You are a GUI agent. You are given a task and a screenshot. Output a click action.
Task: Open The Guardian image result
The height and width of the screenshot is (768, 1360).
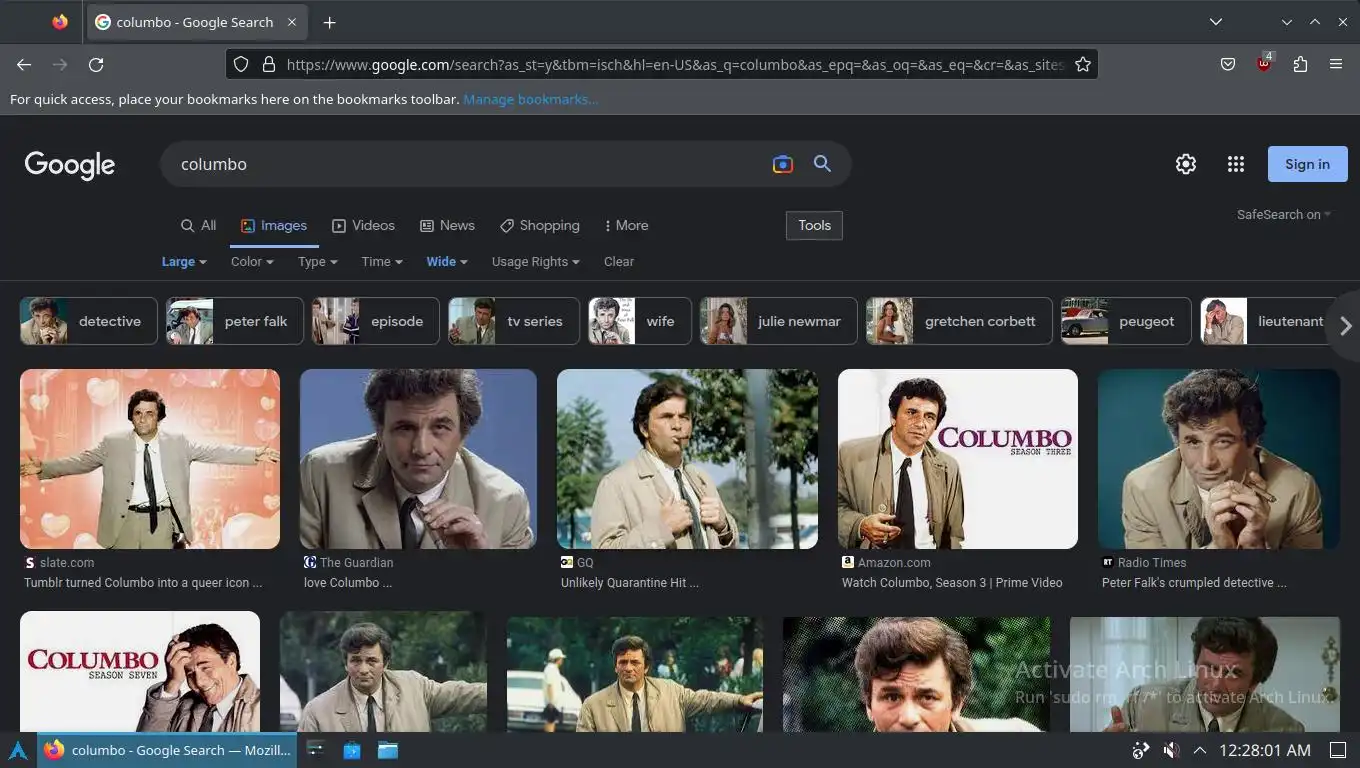[x=418, y=459]
